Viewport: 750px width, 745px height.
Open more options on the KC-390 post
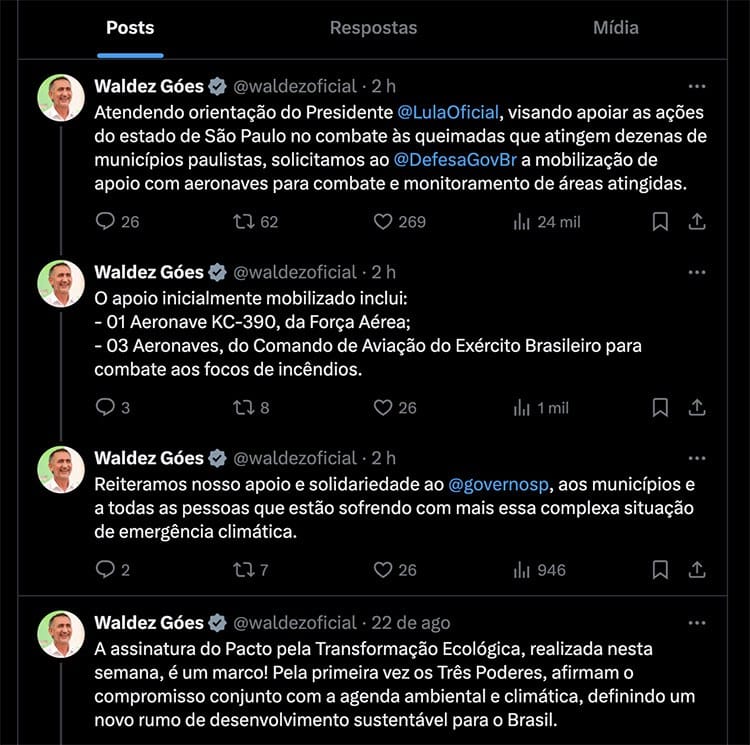pos(697,272)
